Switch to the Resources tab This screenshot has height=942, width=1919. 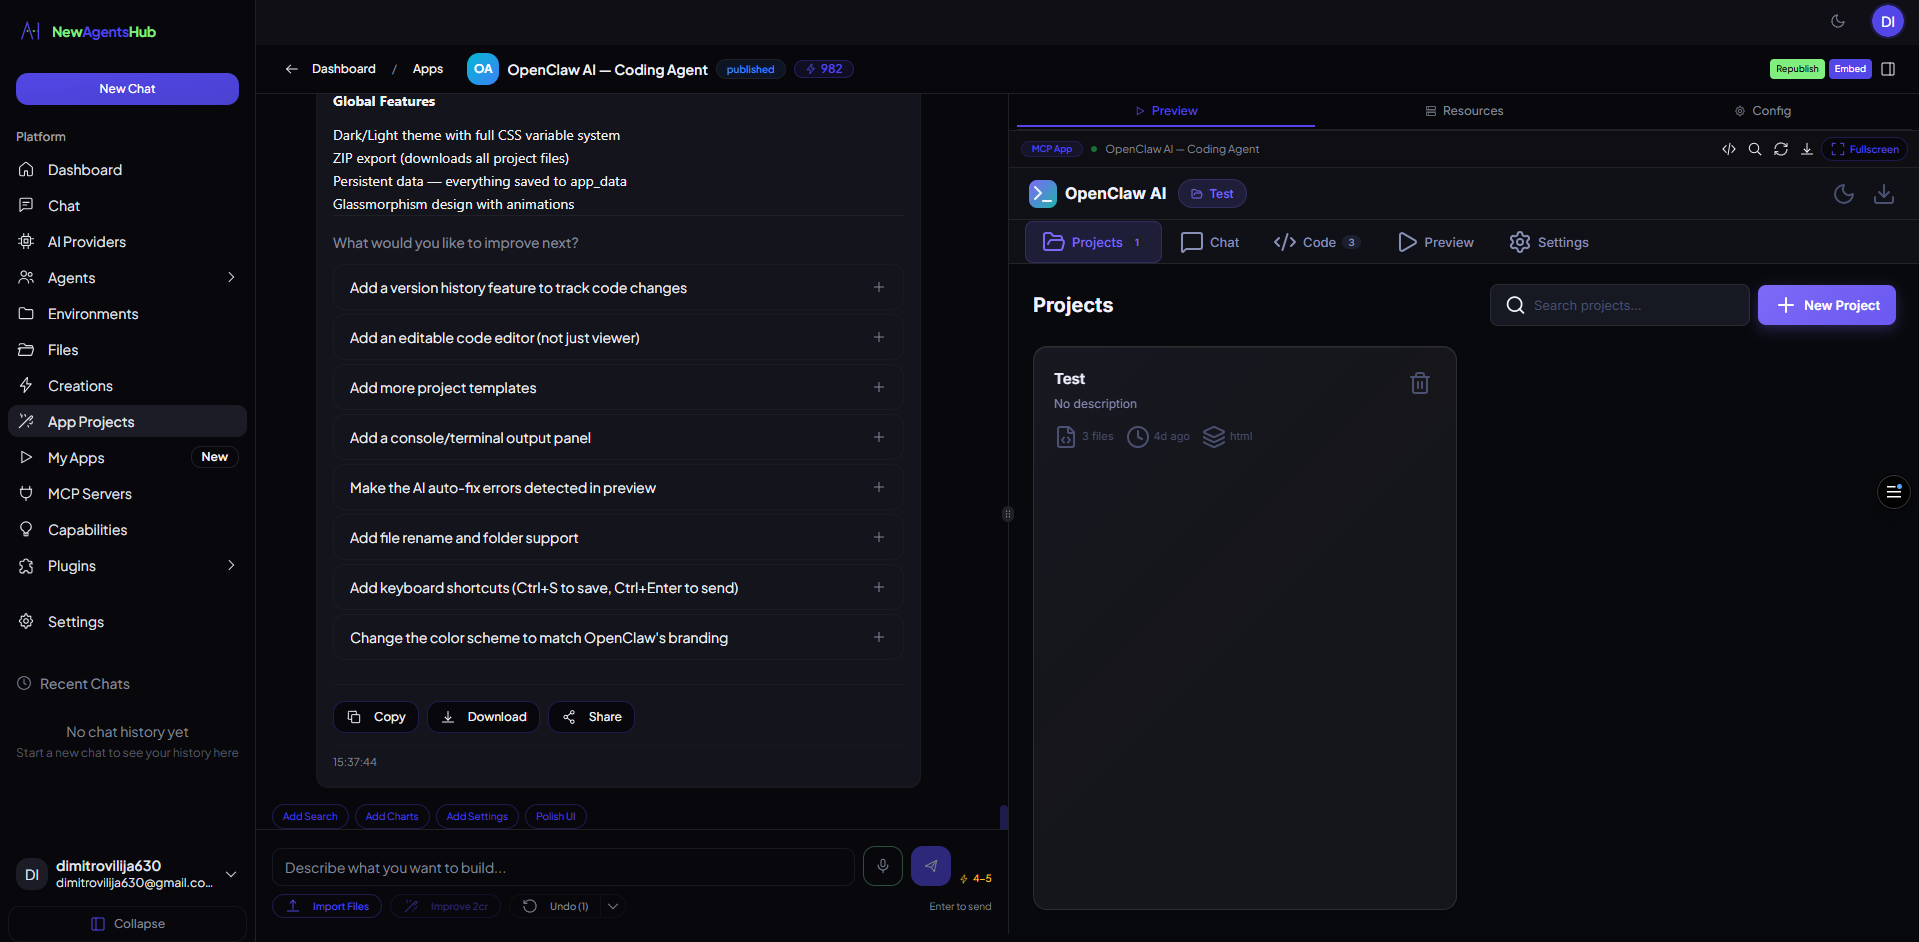(x=1464, y=111)
